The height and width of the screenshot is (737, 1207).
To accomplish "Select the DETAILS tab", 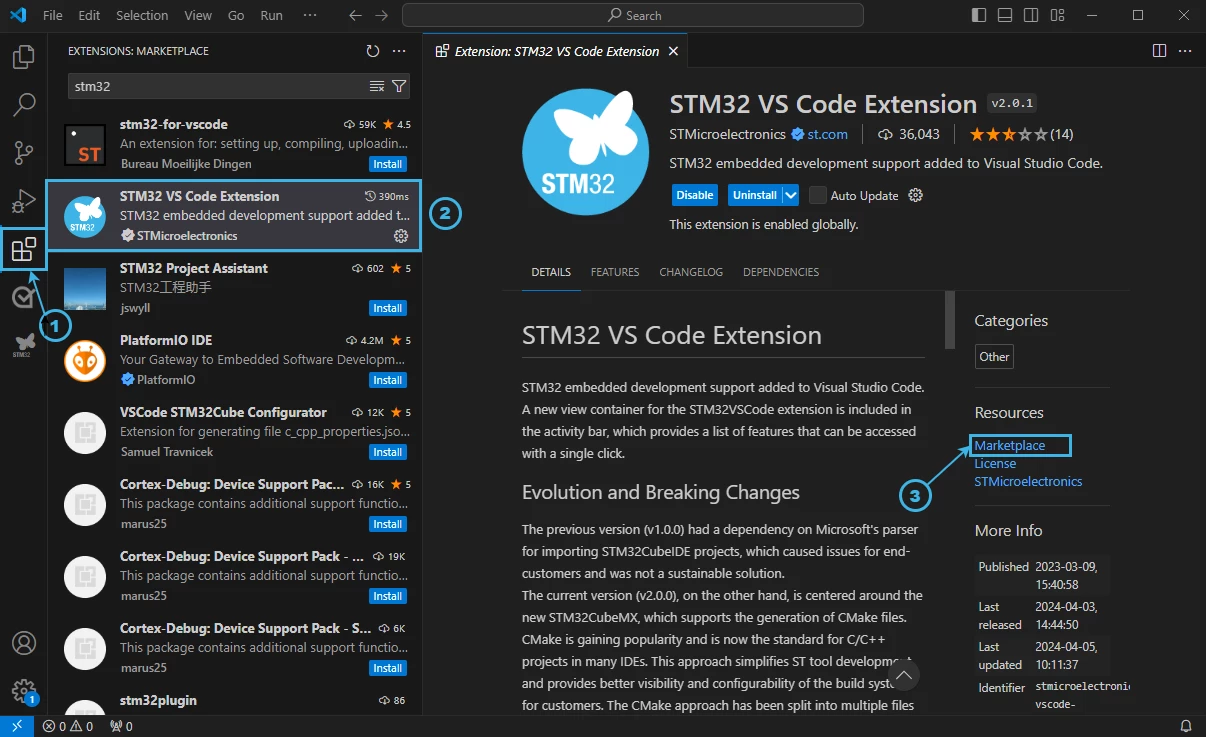I will [551, 272].
